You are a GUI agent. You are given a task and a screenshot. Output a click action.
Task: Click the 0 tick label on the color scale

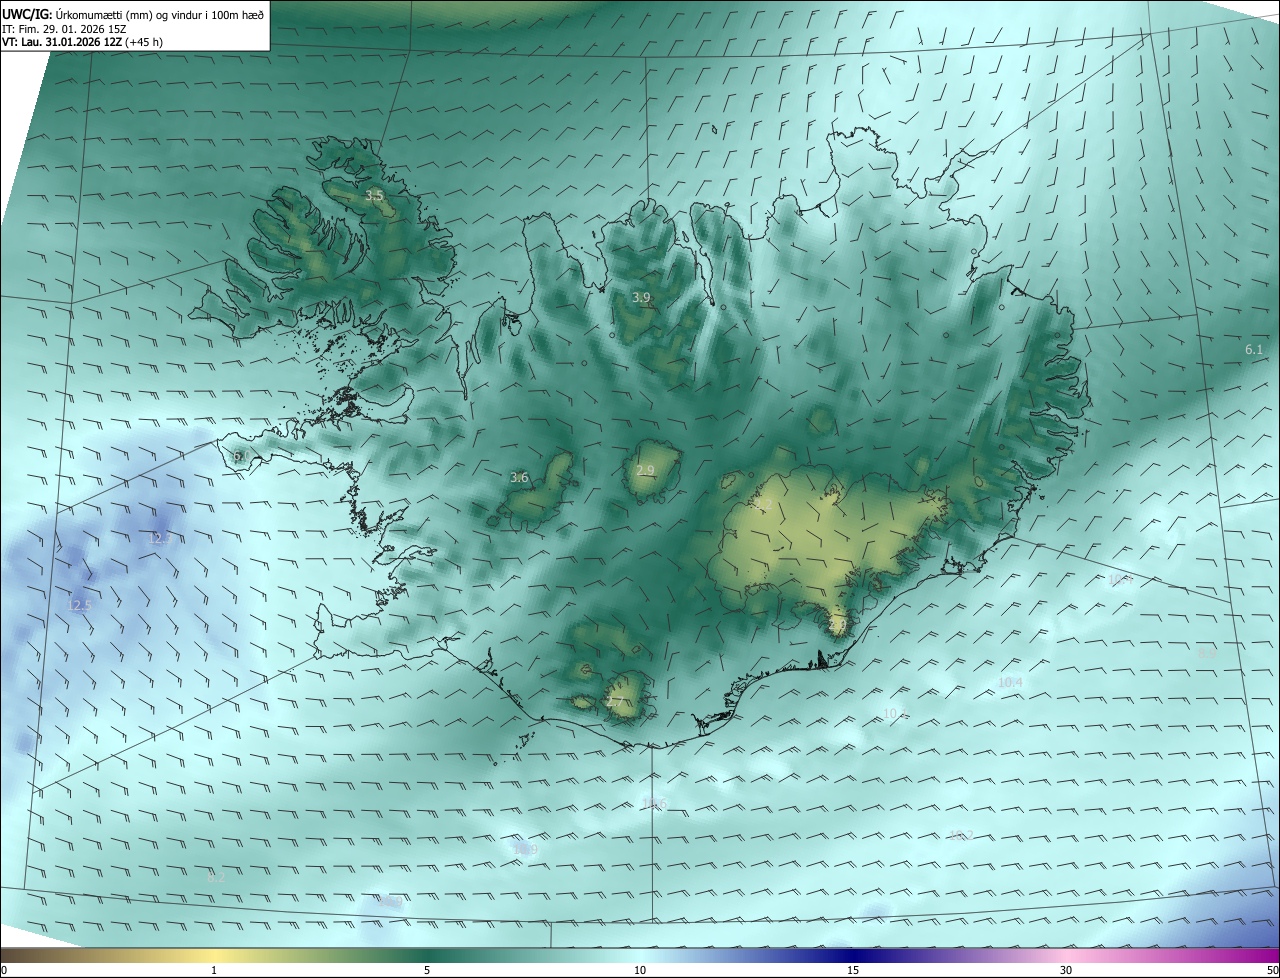point(4,970)
